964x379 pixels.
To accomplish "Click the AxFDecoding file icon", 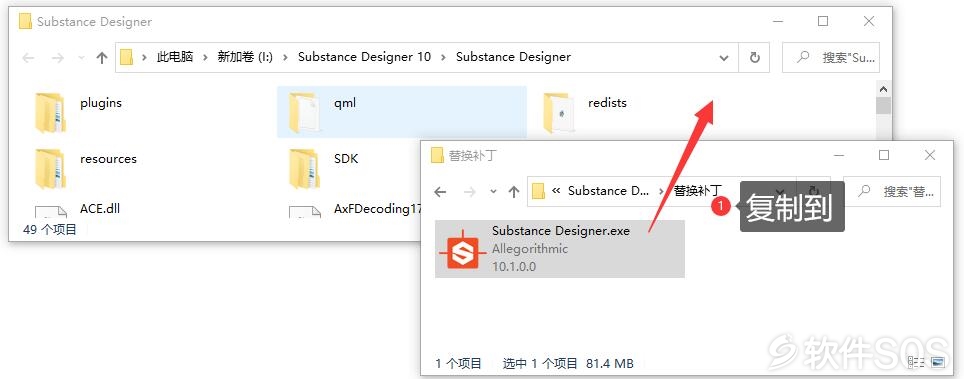I will point(305,212).
